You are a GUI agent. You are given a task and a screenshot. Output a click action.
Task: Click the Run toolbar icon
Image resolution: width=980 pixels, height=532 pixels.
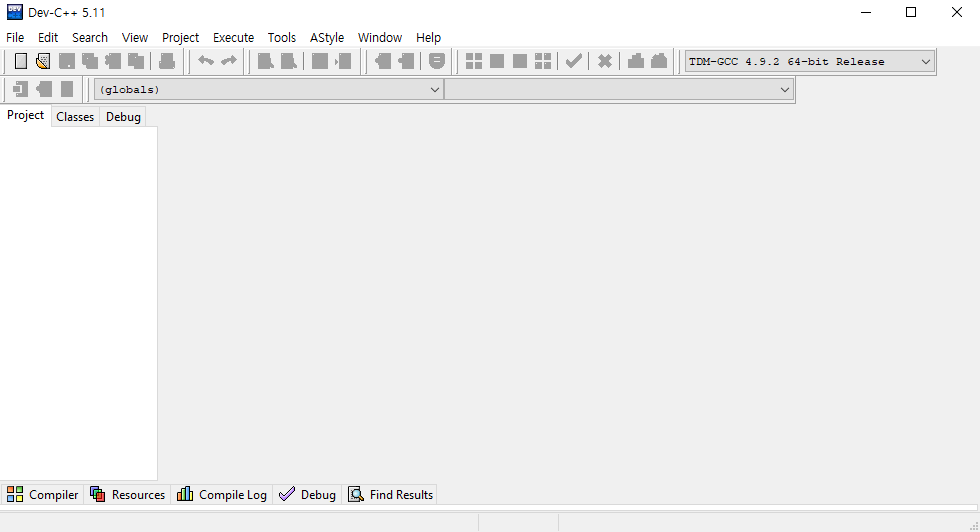pyautogui.click(x=497, y=61)
